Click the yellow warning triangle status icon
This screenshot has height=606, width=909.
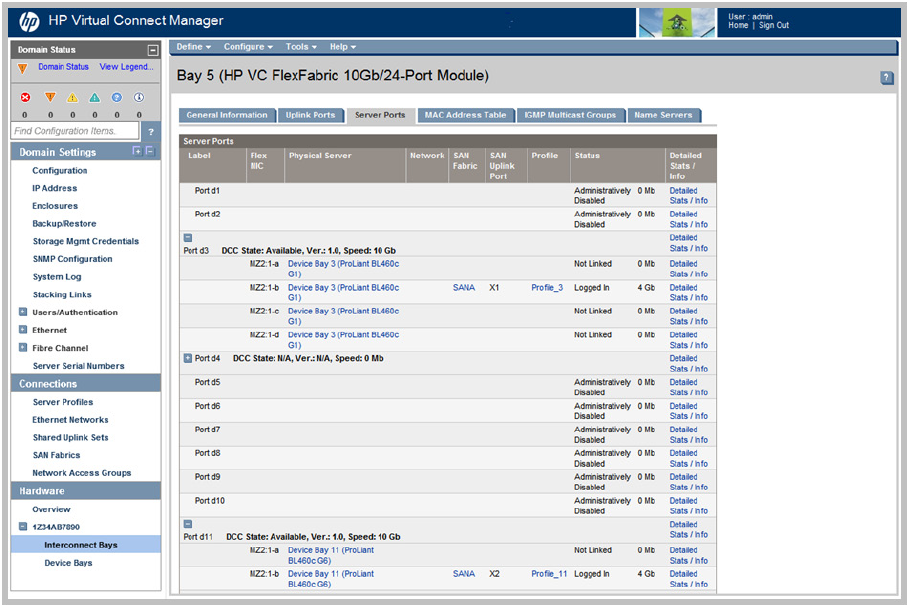click(72, 97)
